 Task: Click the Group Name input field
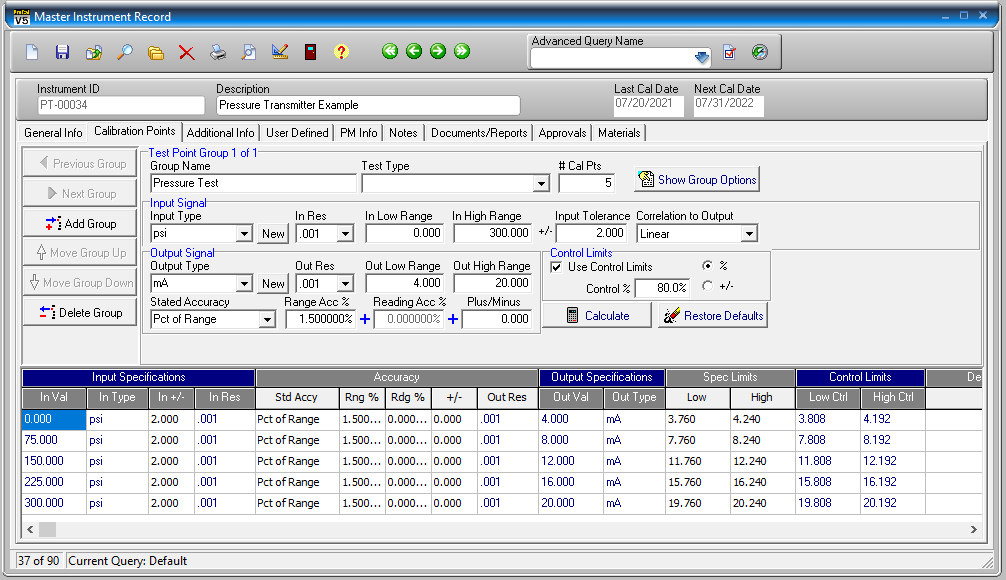click(253, 183)
